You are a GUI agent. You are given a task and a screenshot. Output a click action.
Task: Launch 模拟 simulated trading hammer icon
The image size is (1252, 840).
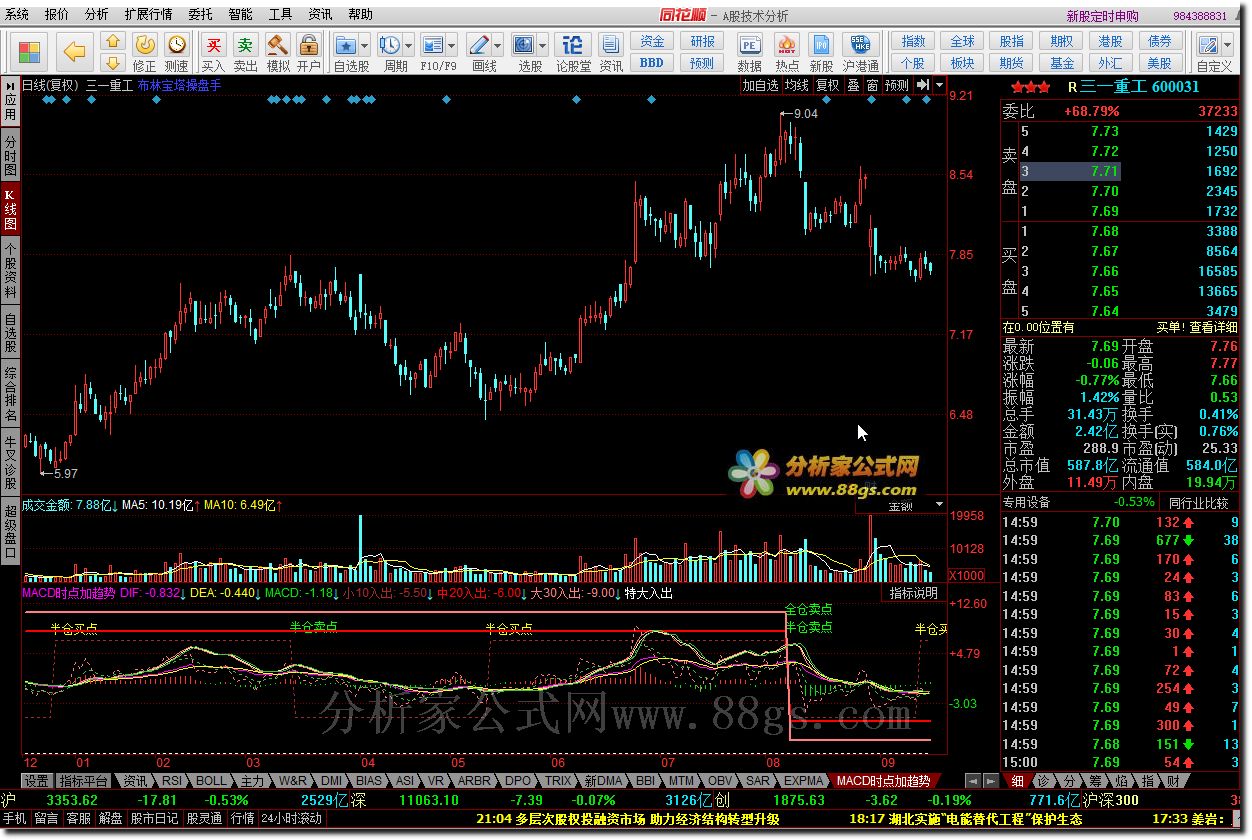[277, 52]
